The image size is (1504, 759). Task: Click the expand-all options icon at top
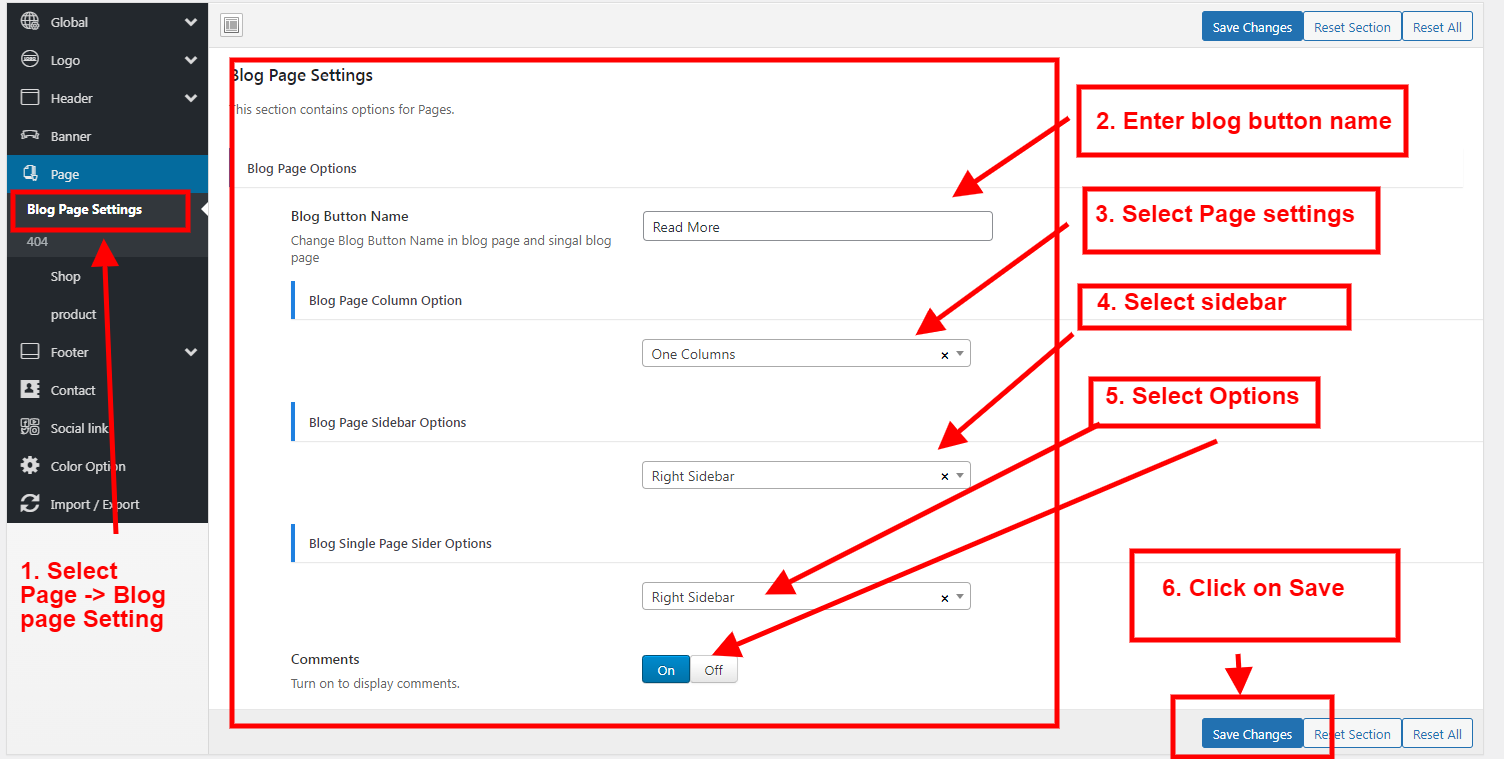point(231,26)
